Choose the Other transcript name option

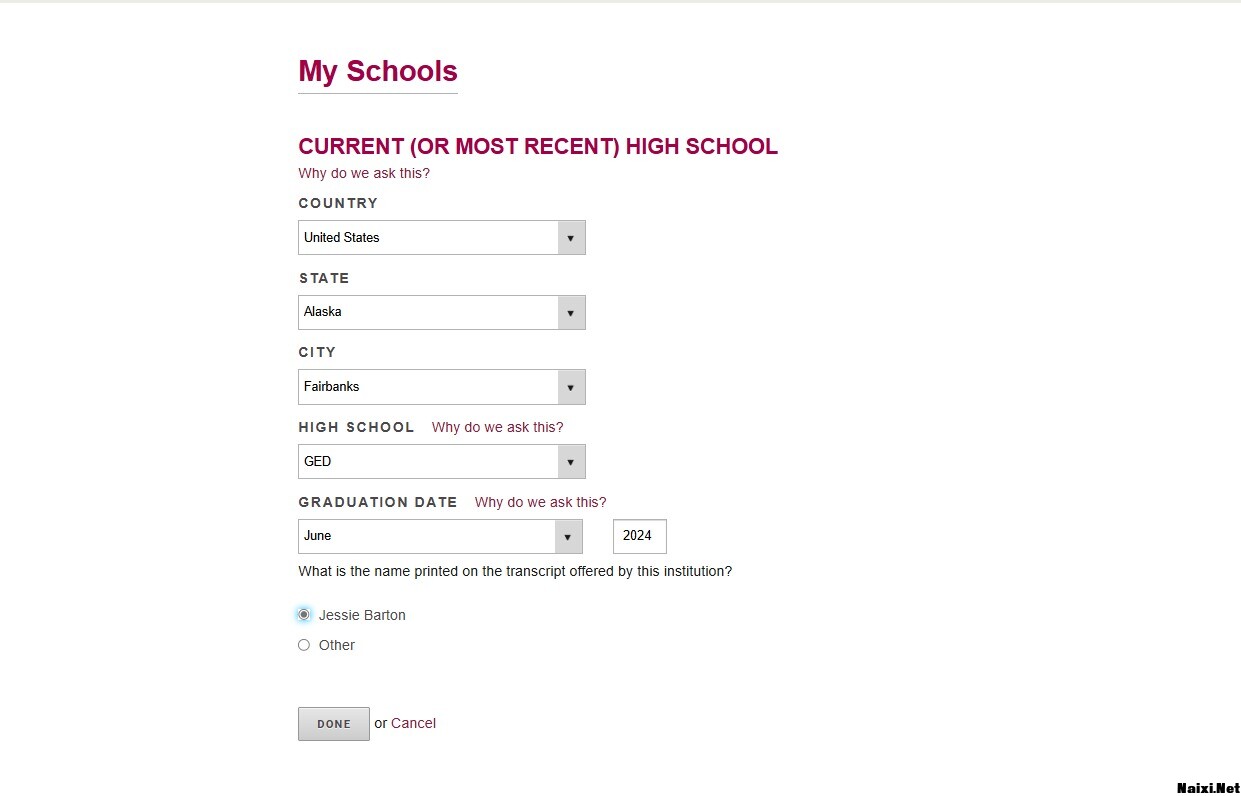[304, 645]
